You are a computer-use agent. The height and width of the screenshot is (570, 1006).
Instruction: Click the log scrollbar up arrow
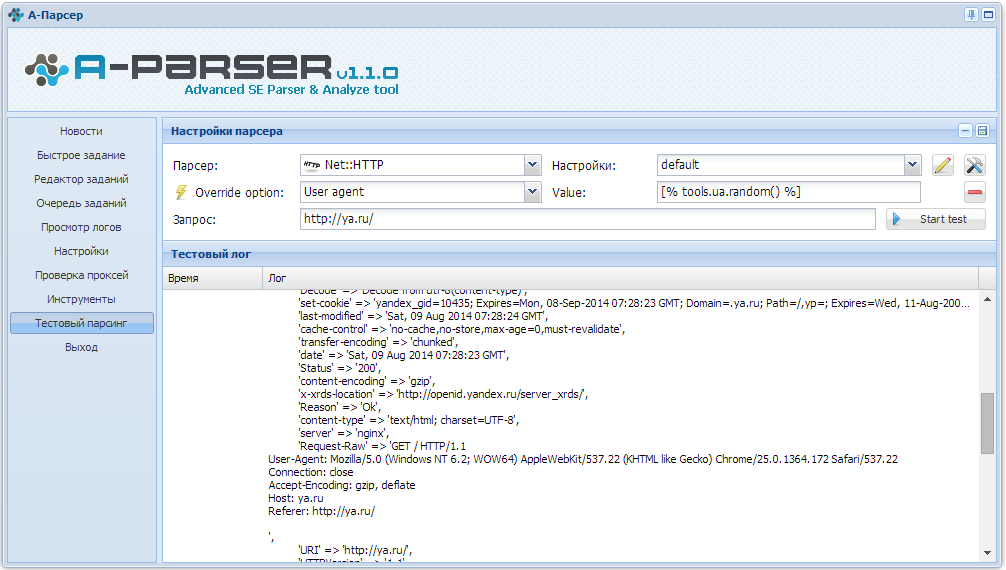[x=987, y=299]
